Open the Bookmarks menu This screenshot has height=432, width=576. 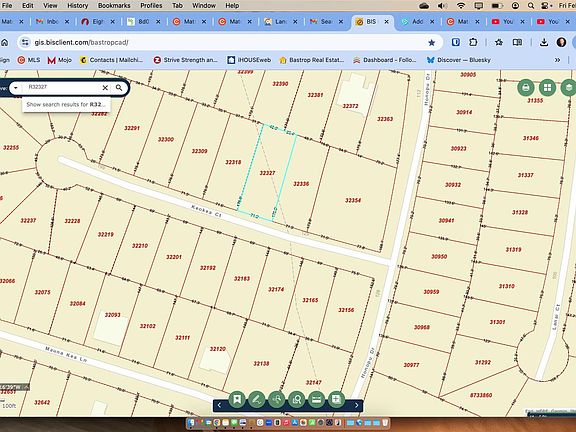(114, 6)
